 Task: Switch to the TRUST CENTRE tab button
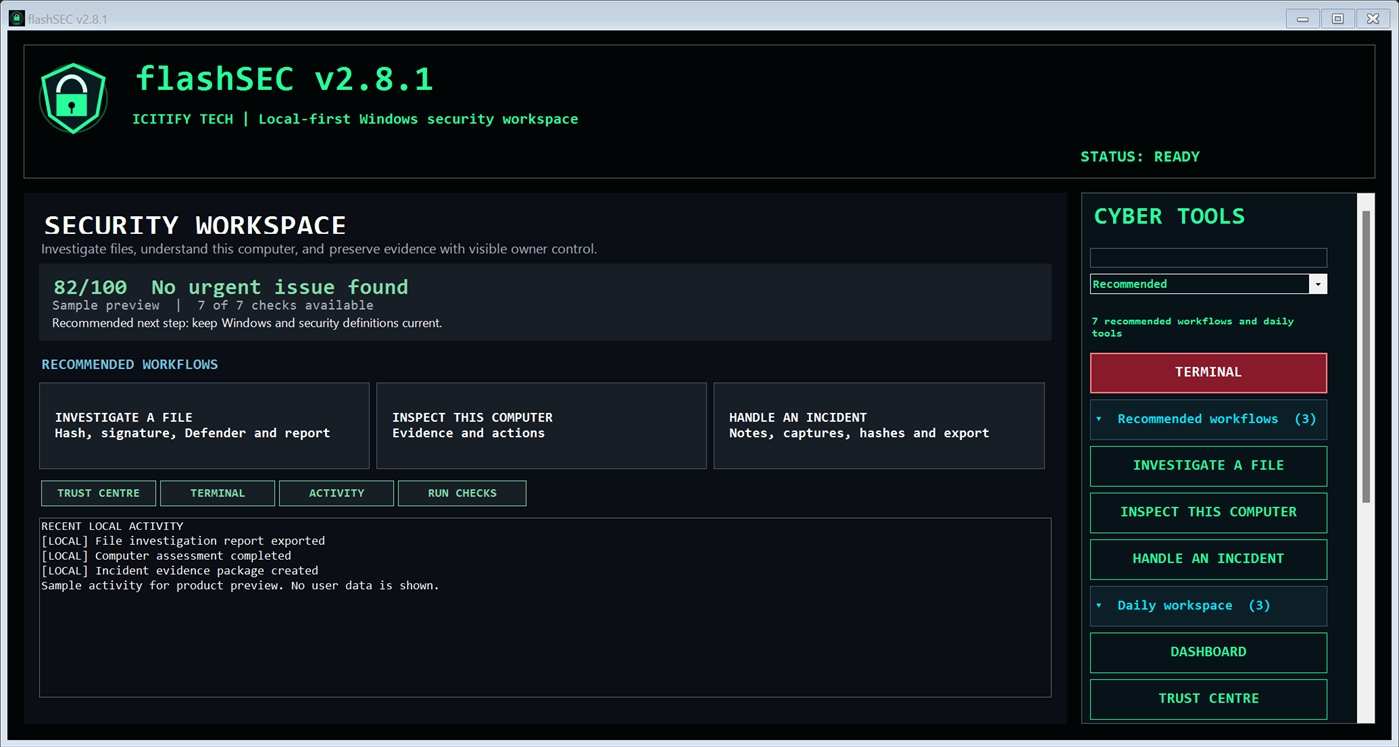click(98, 493)
